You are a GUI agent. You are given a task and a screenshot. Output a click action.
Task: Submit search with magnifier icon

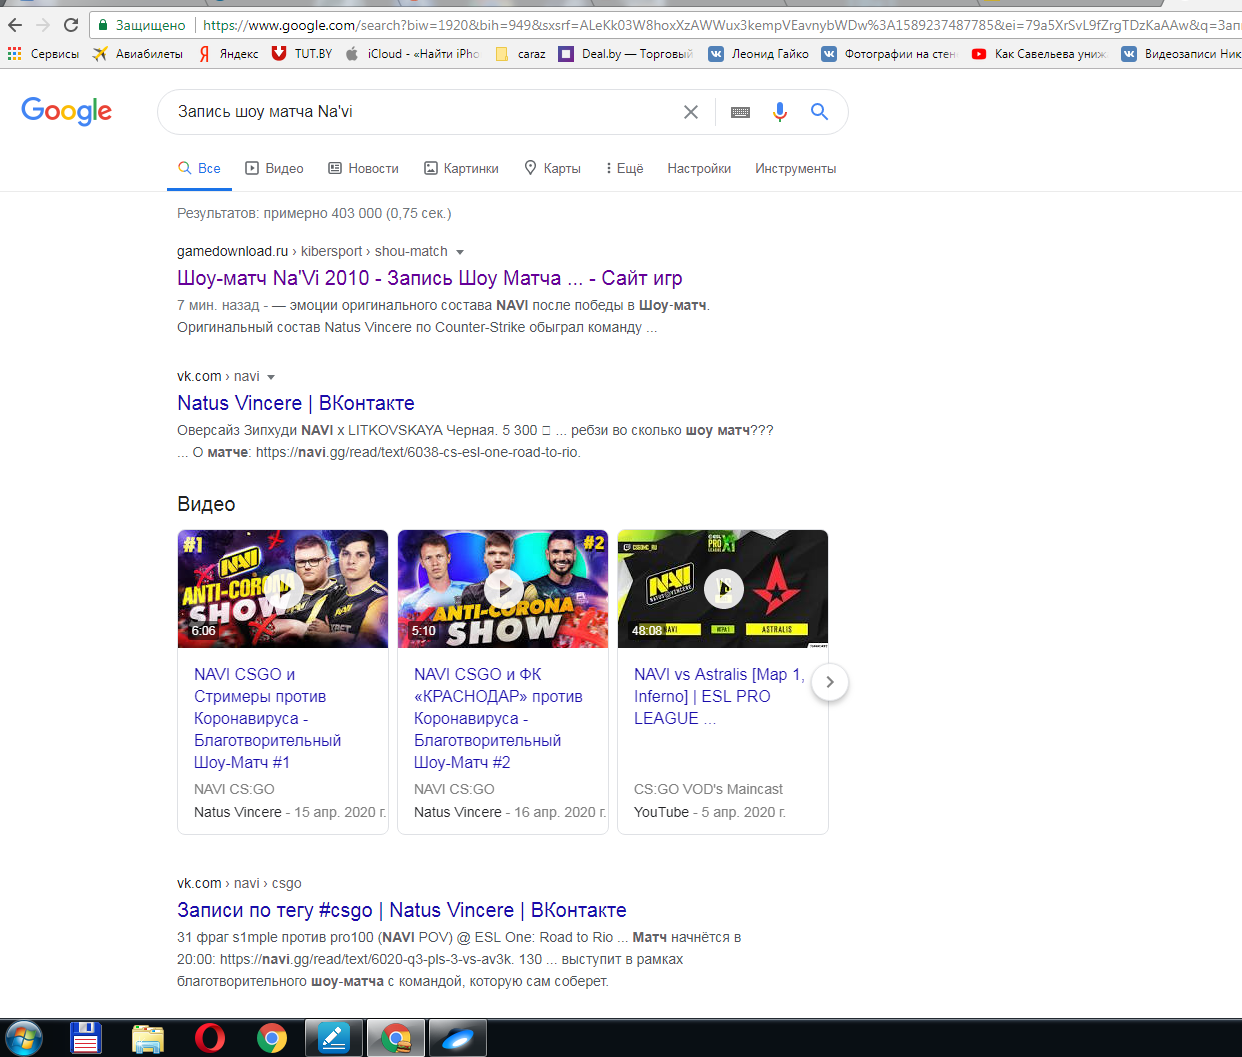point(819,112)
